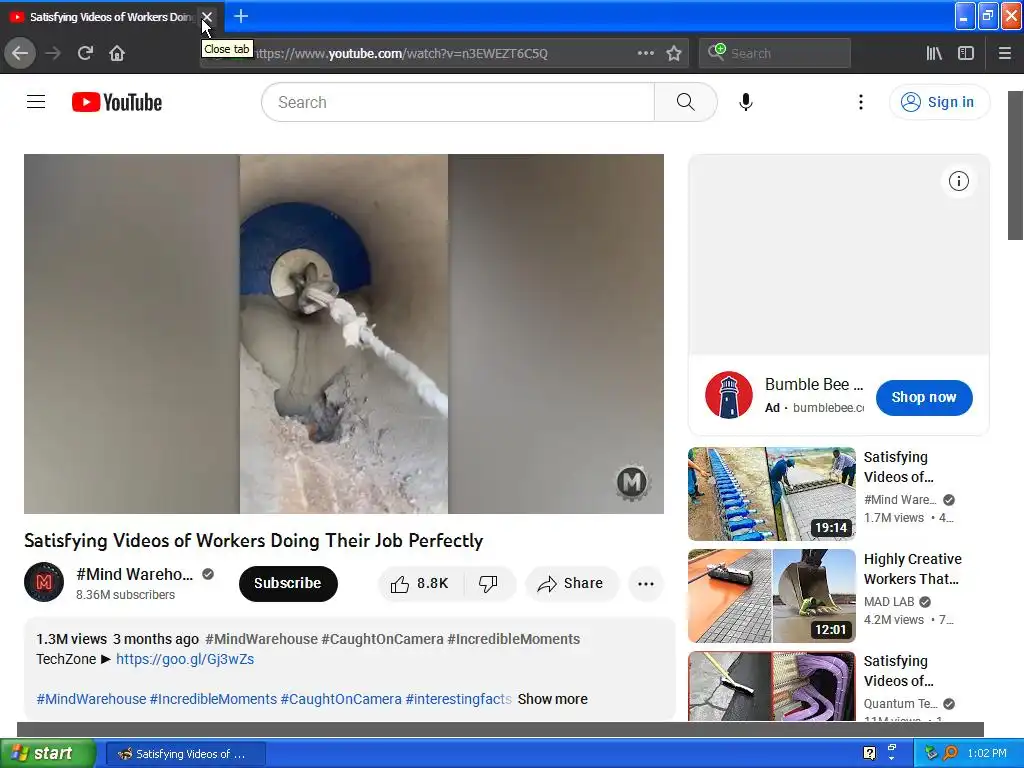Open the #CaughtOnCamera hashtag in the top row
Image resolution: width=1024 pixels, height=768 pixels.
[x=382, y=639]
